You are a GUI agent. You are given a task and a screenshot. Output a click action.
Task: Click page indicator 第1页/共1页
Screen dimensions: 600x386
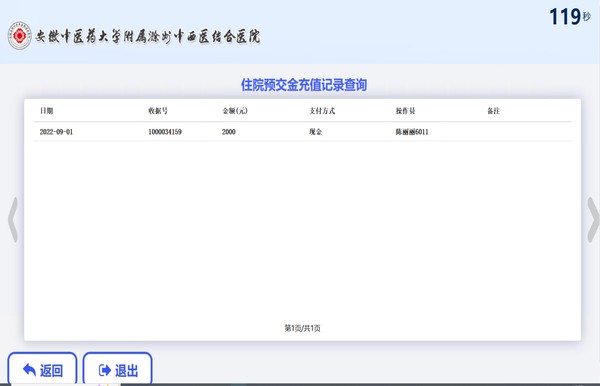302,328
